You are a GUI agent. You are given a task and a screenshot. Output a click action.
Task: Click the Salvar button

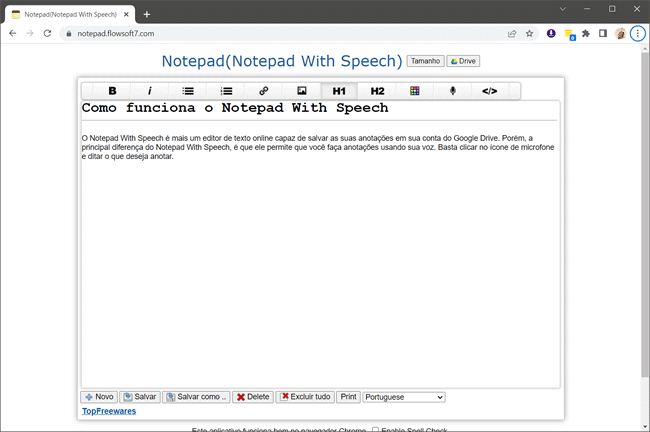(140, 397)
